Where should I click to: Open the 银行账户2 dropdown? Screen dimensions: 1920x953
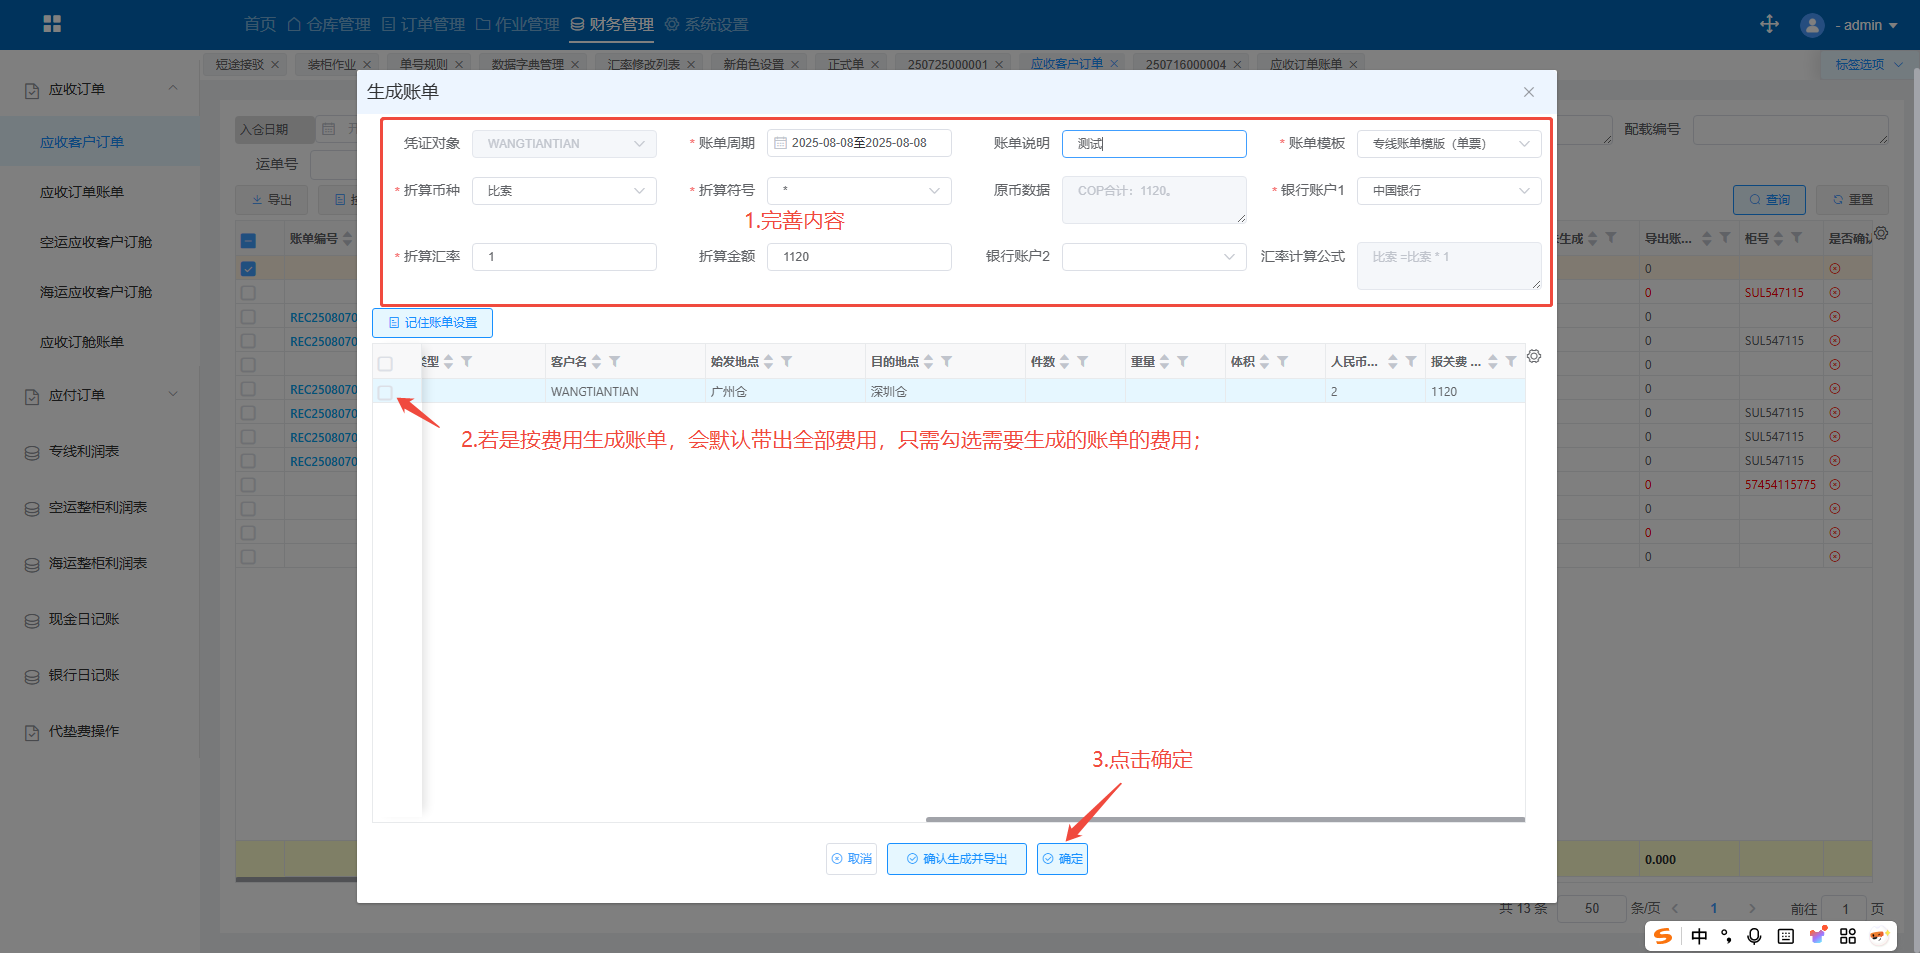pos(1153,257)
